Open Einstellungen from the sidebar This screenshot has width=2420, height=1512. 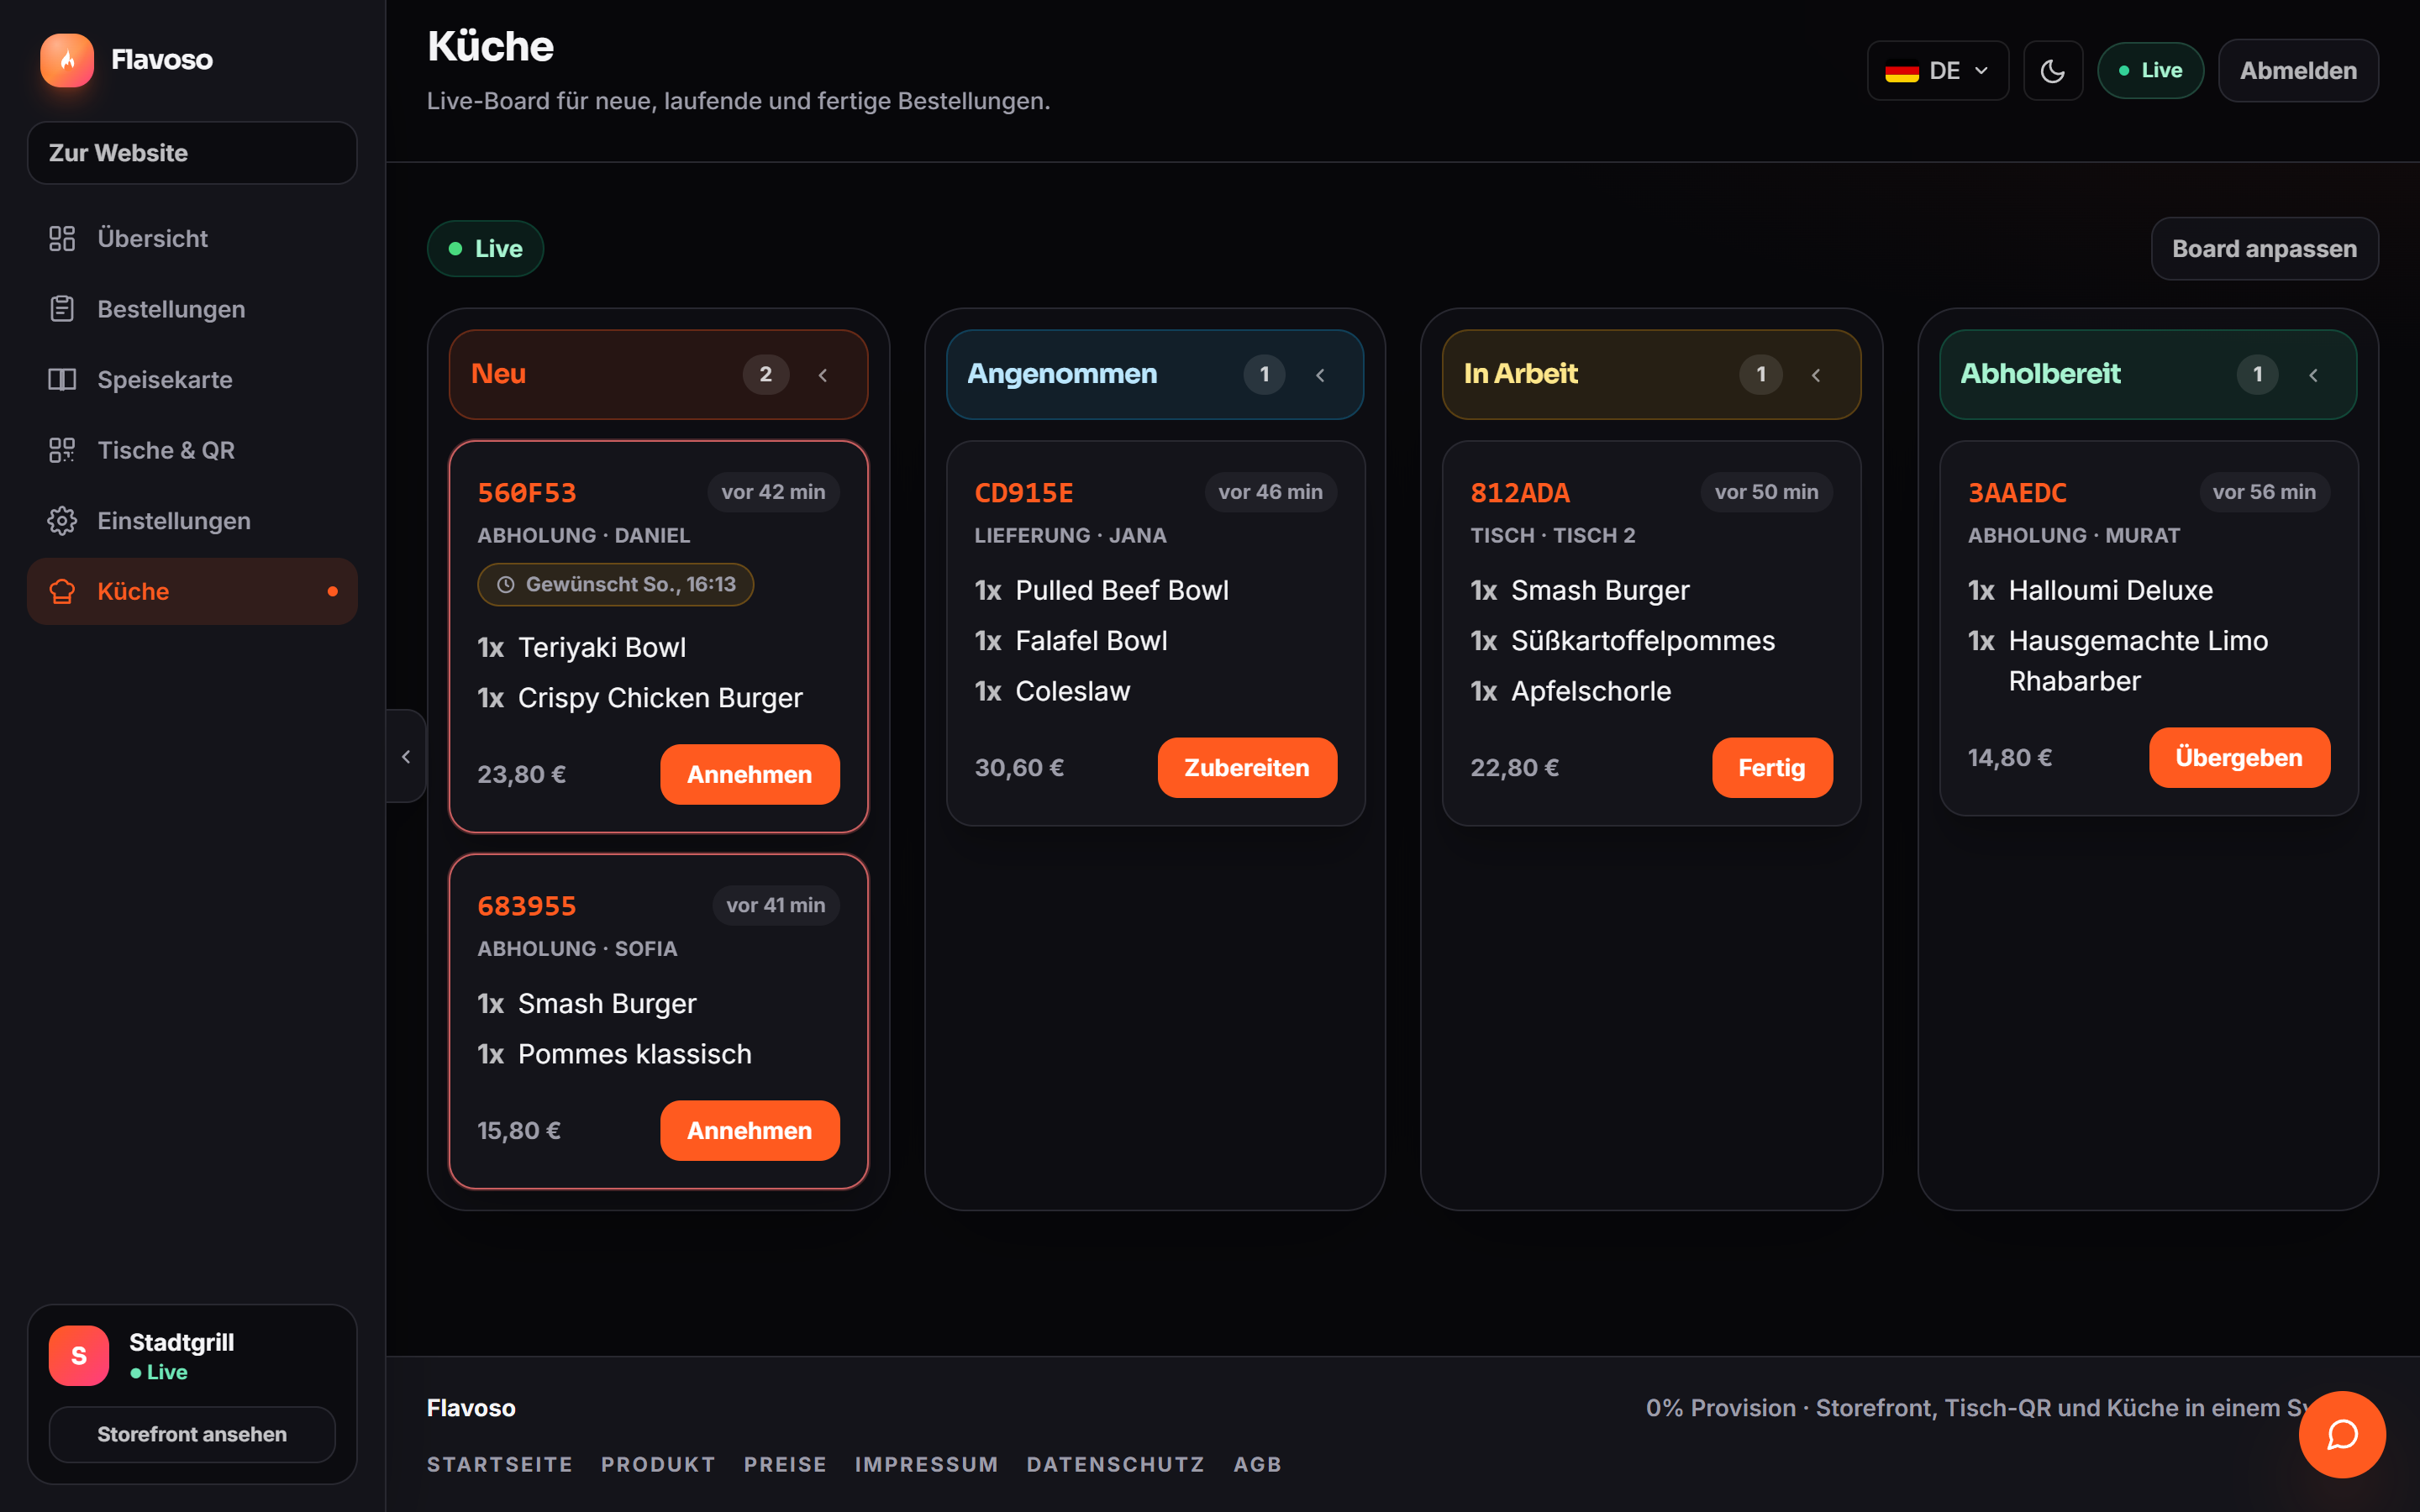[x=192, y=521]
